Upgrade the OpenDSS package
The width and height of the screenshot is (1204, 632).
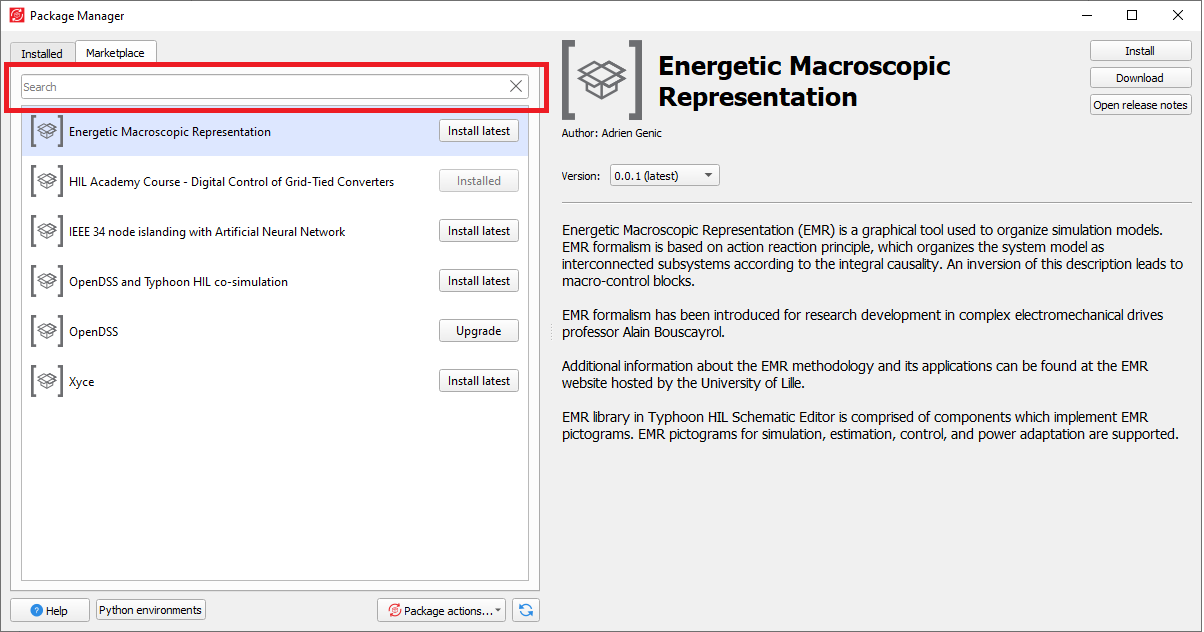479,331
